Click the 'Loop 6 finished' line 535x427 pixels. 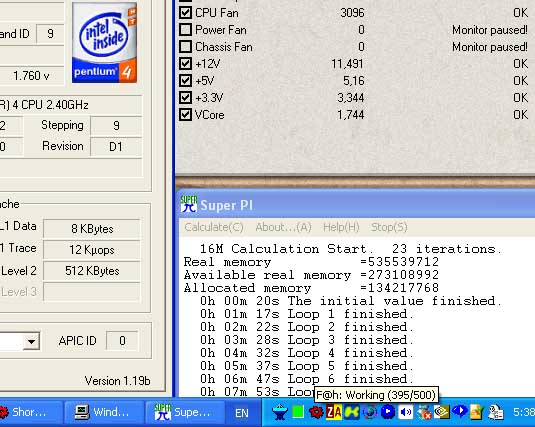[x=307, y=379]
